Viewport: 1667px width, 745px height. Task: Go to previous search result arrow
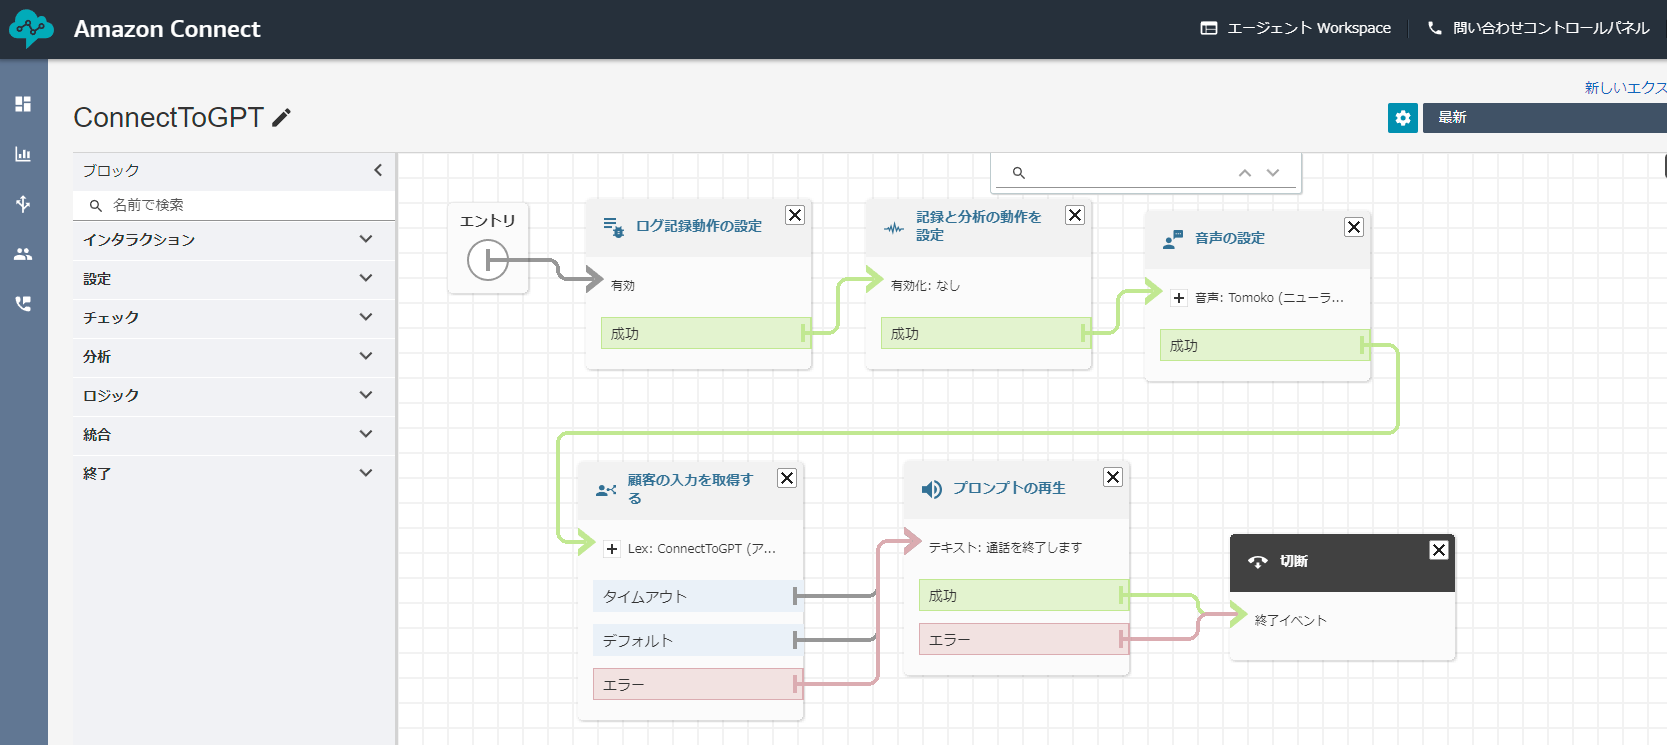click(1245, 173)
